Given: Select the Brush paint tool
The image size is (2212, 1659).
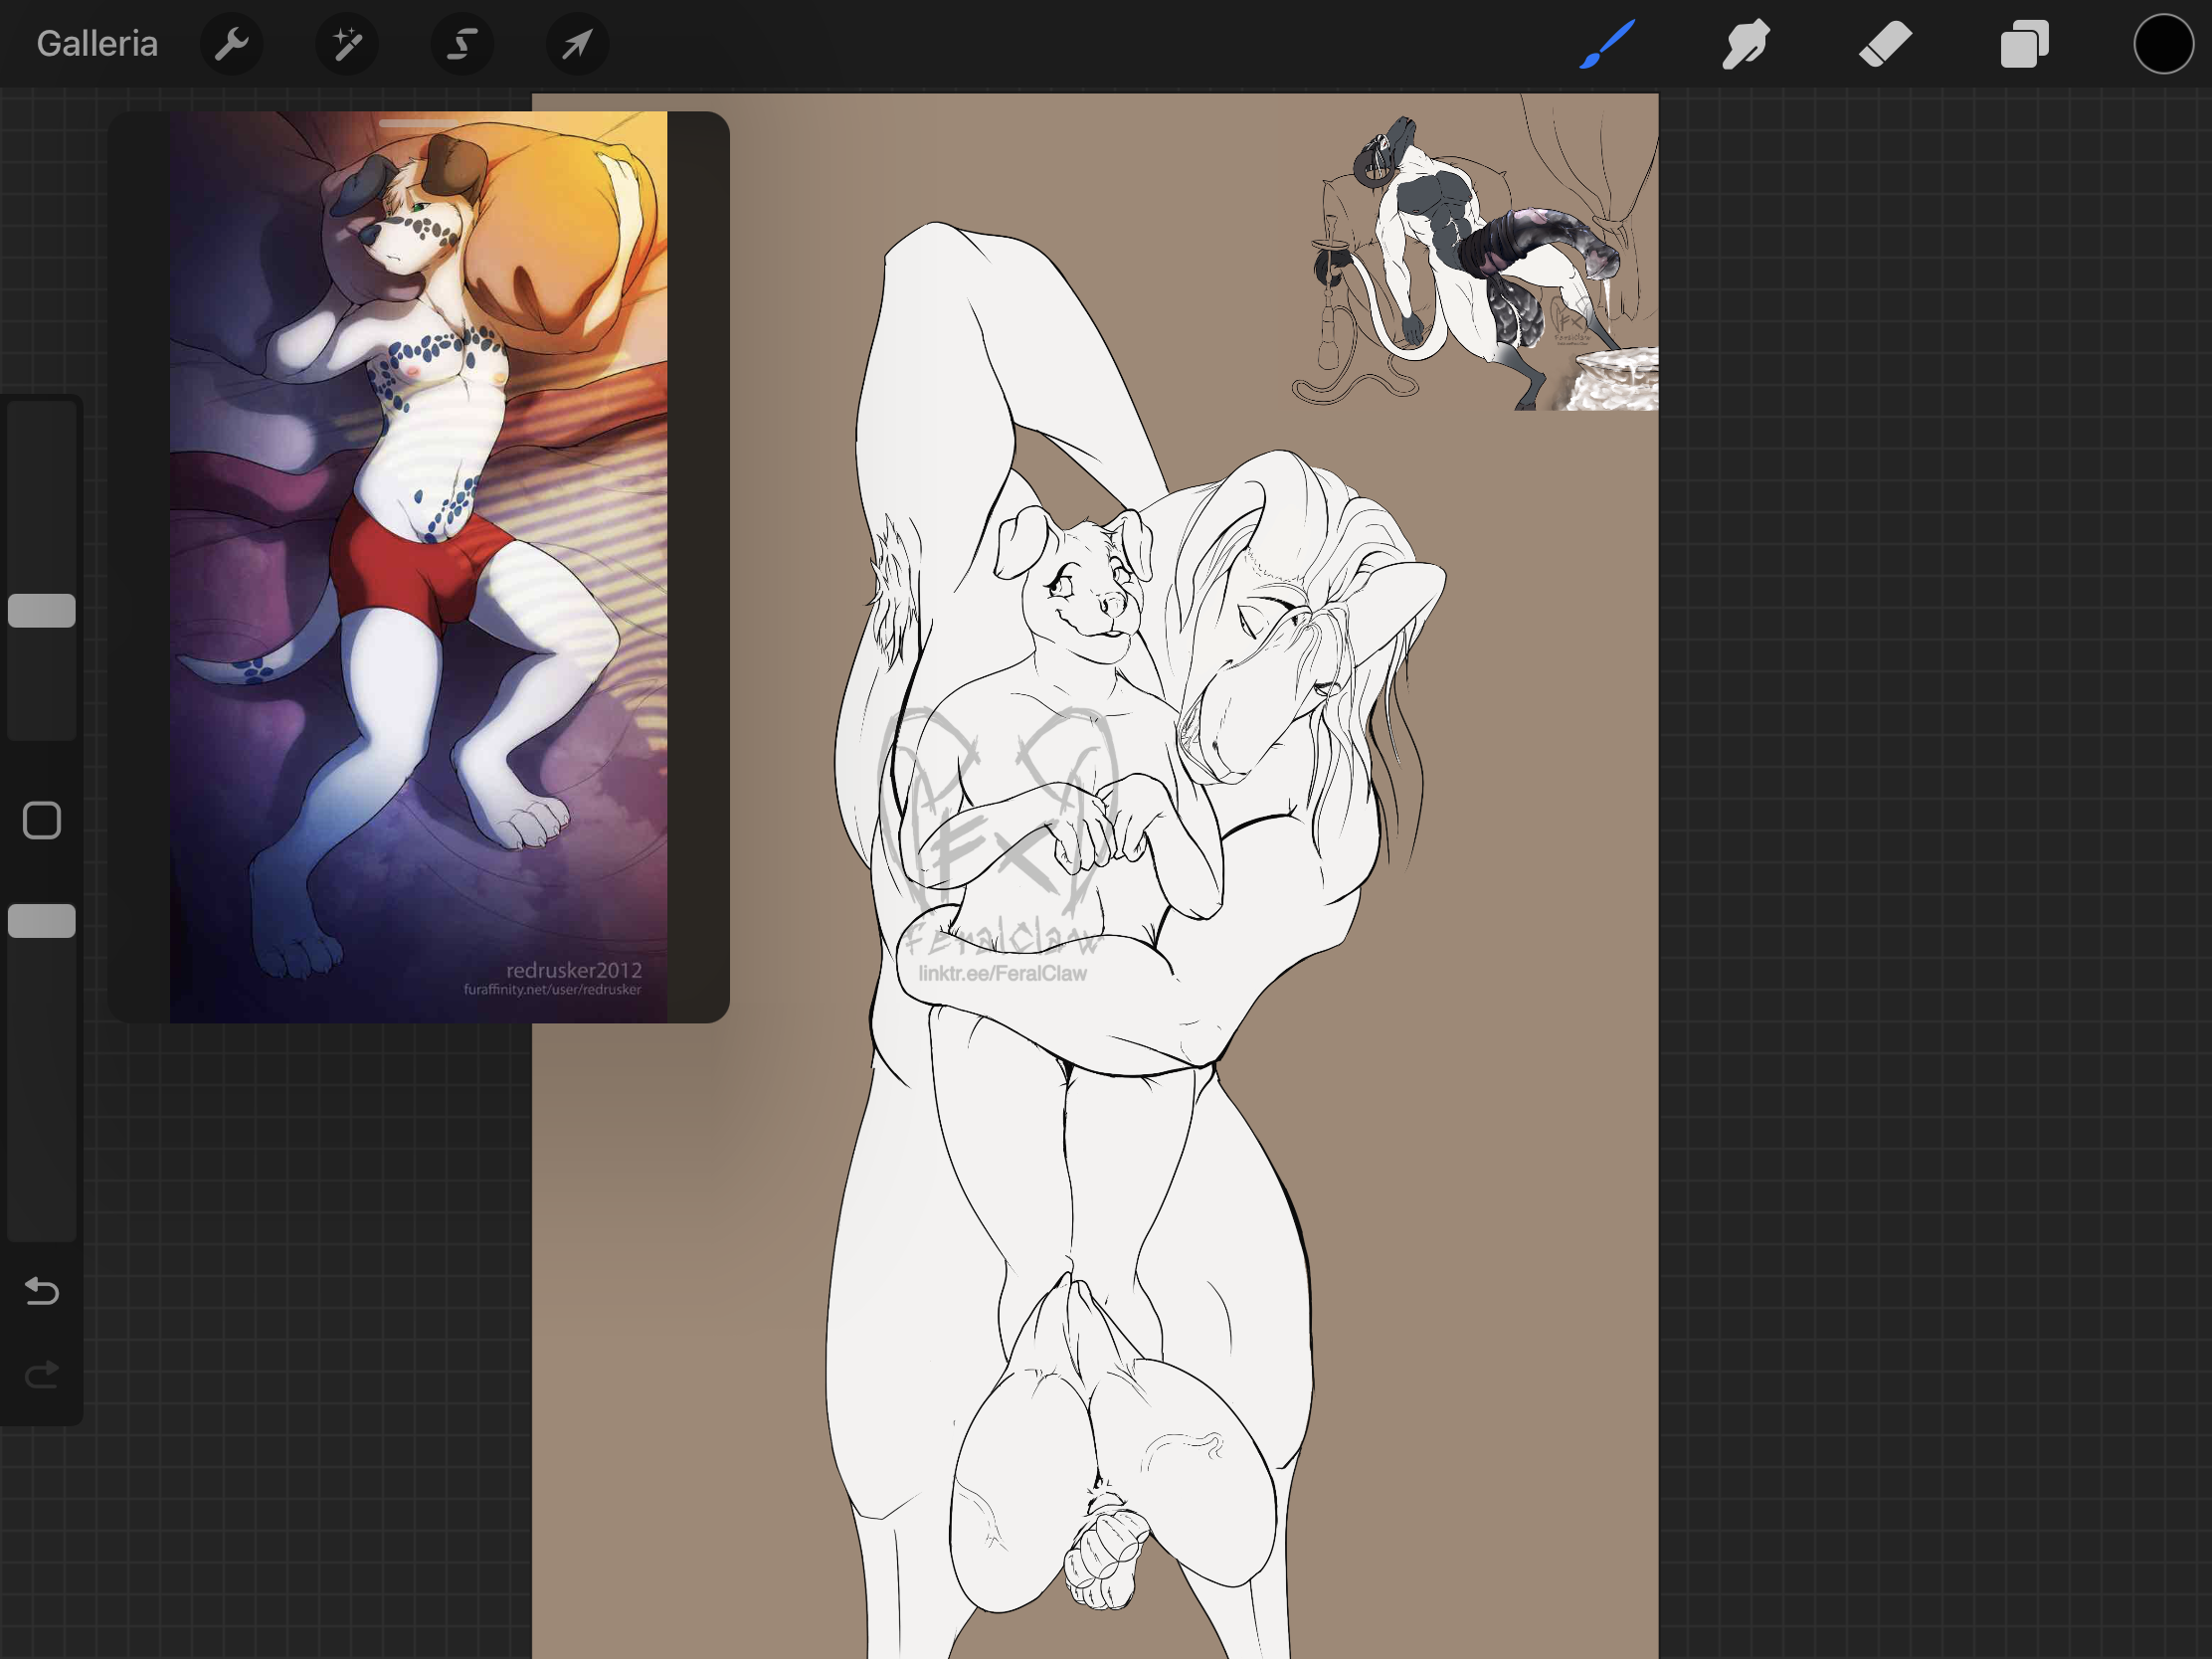Looking at the screenshot, I should pyautogui.click(x=1607, y=44).
